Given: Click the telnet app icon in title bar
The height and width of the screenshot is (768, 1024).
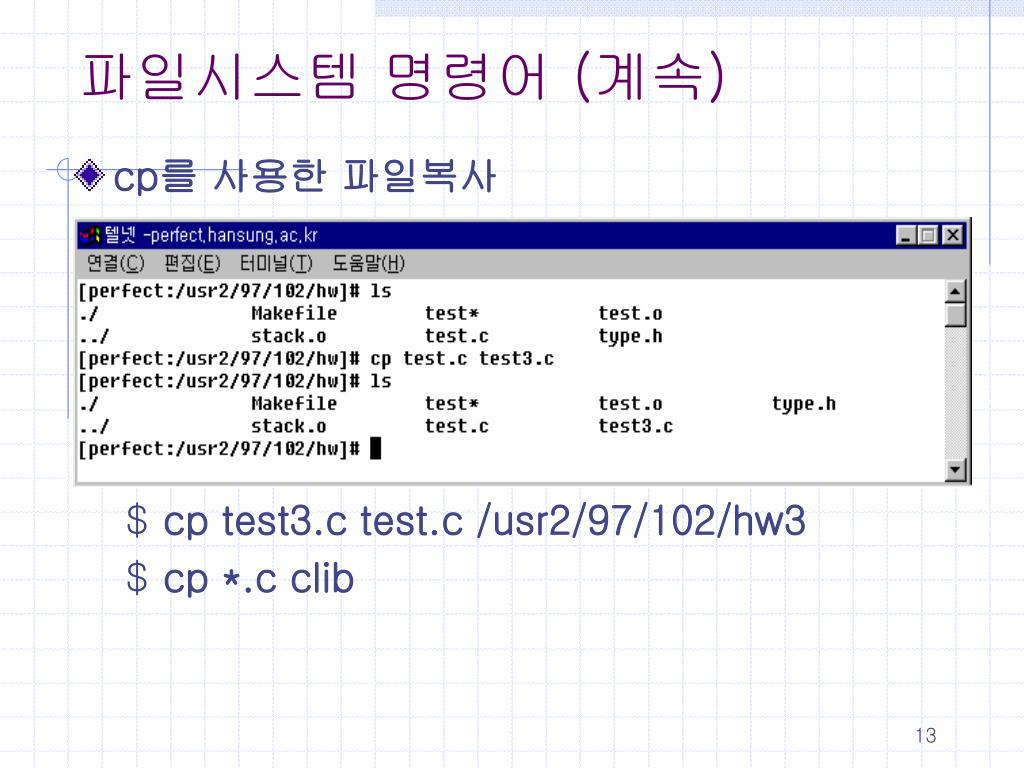Looking at the screenshot, I should pyautogui.click(x=90, y=235).
